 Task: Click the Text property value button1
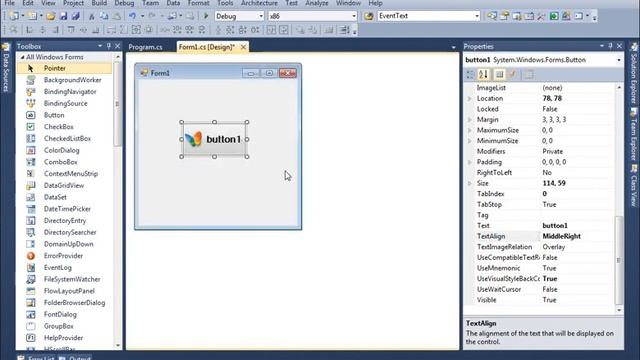point(555,226)
